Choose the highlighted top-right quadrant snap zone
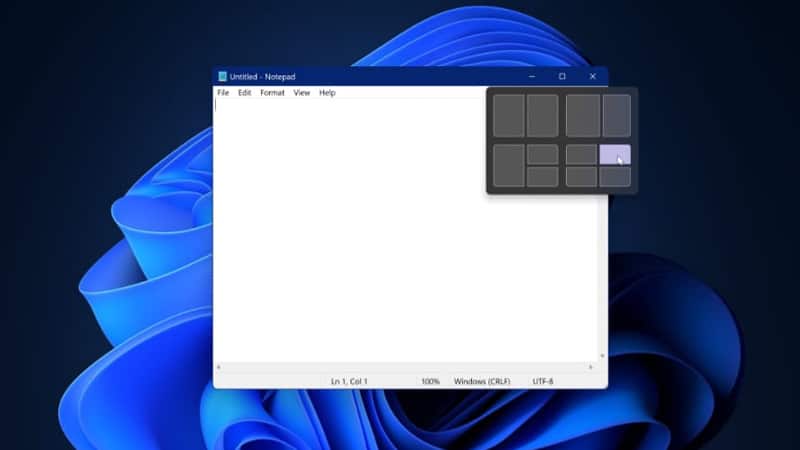Viewport: 800px width, 450px height. [615, 154]
